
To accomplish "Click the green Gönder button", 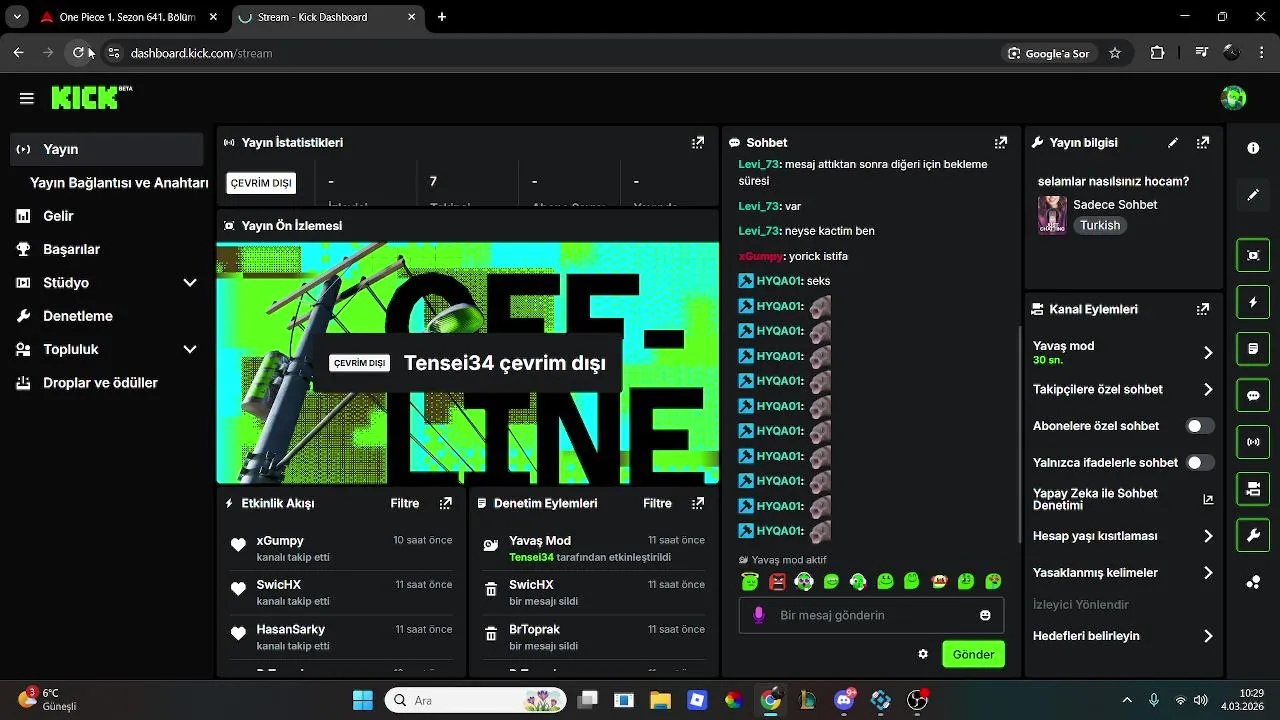I will point(973,654).
